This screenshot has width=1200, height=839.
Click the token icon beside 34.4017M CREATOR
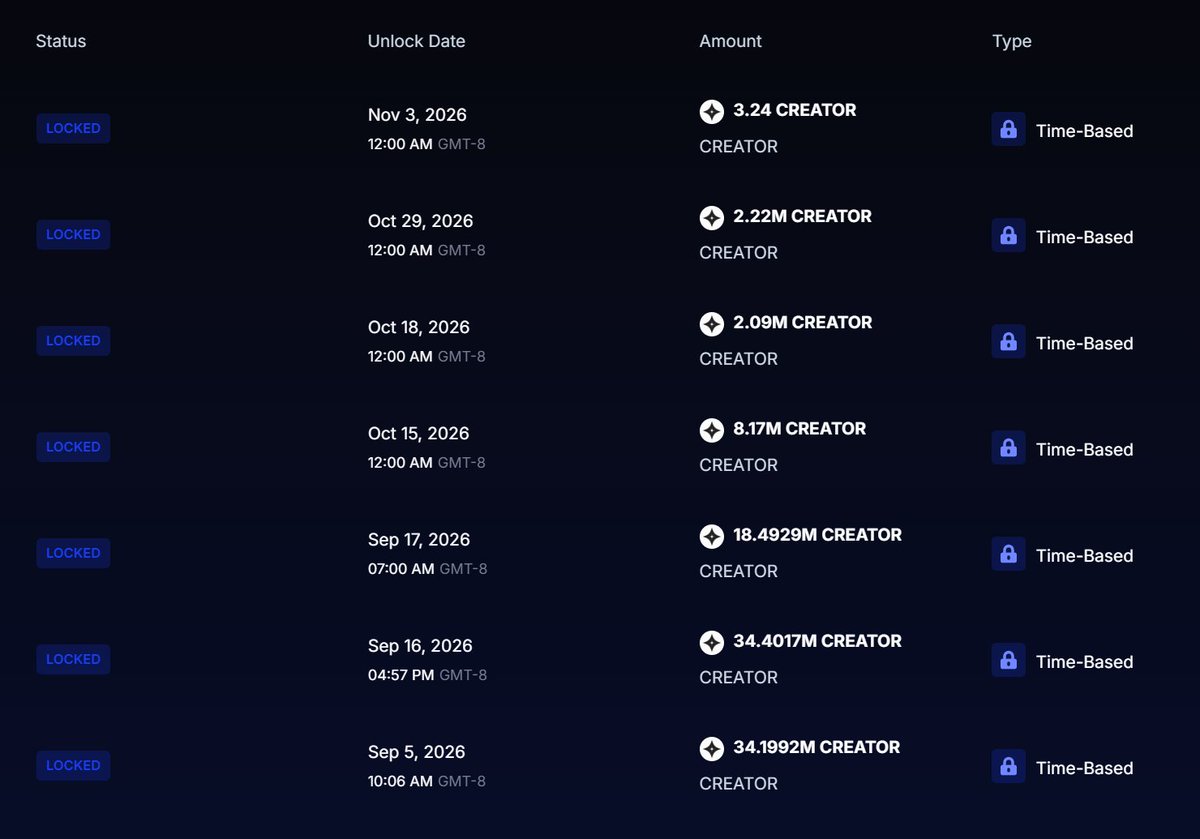click(711, 642)
